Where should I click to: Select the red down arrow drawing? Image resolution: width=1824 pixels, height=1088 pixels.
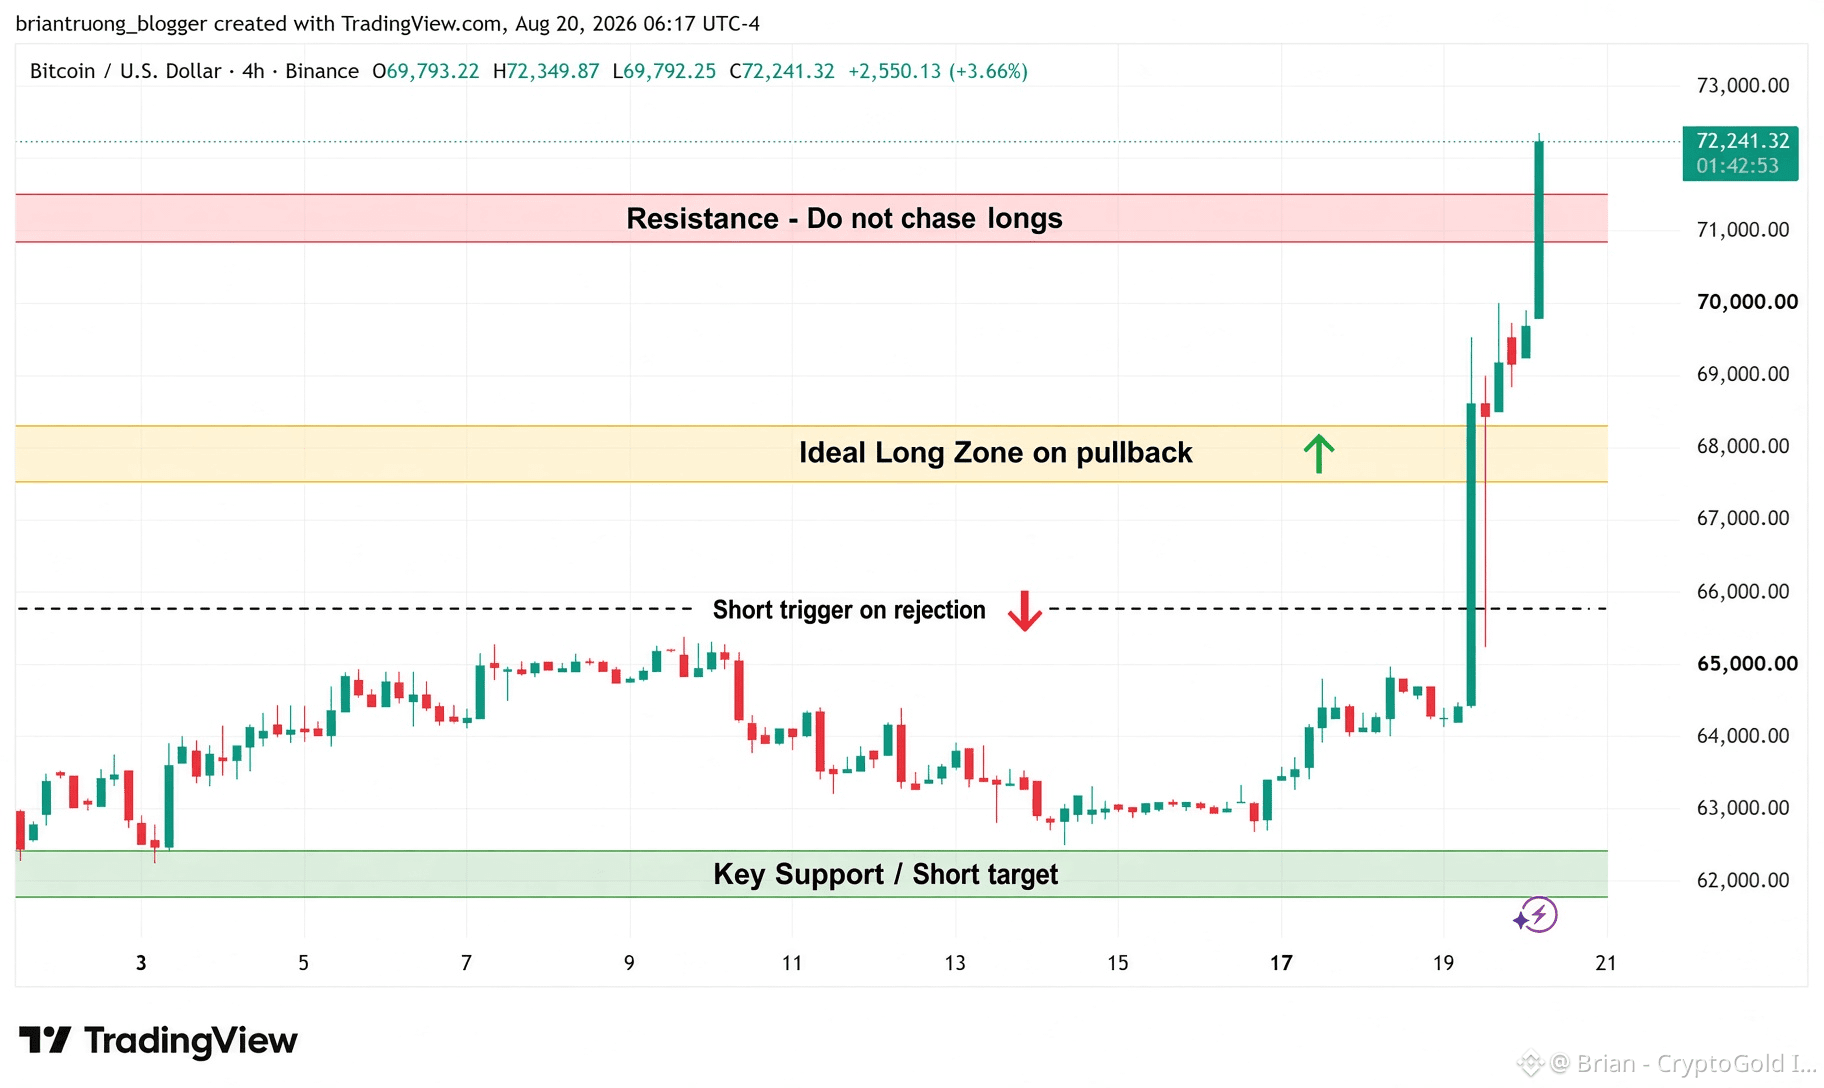point(1025,611)
